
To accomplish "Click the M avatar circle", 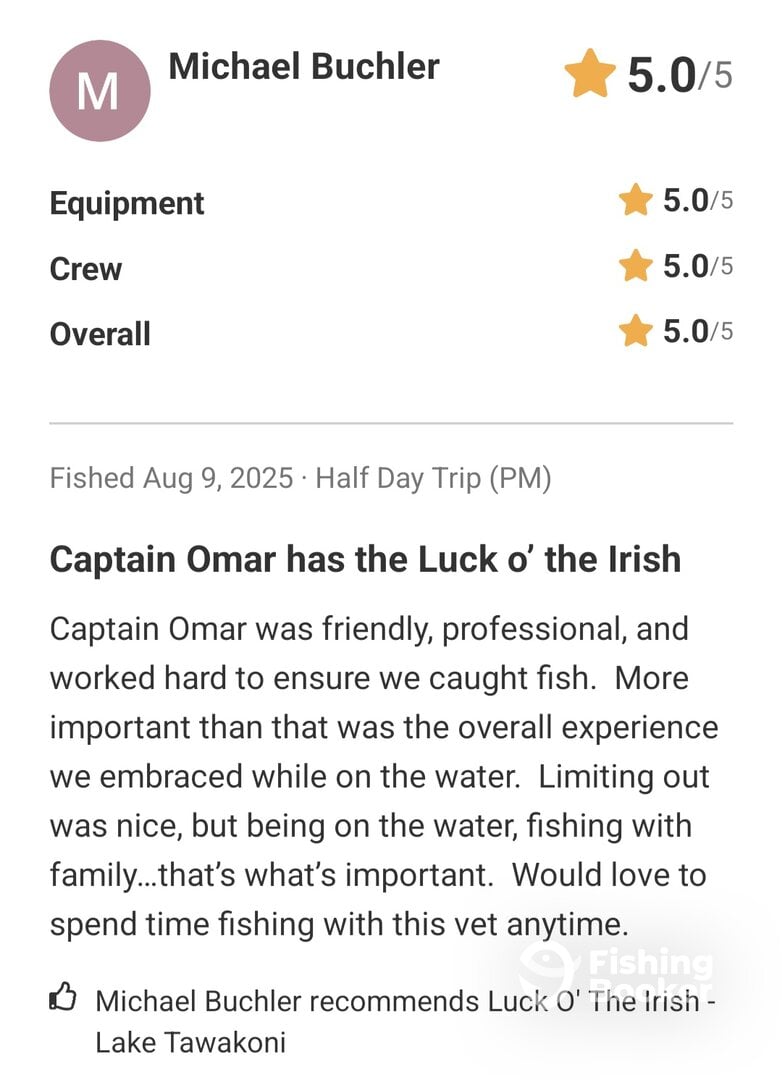I will click(x=100, y=91).
